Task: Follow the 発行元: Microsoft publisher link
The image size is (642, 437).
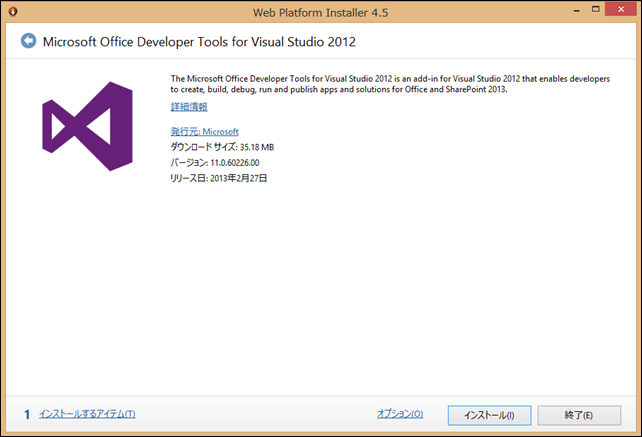Action: coord(204,131)
